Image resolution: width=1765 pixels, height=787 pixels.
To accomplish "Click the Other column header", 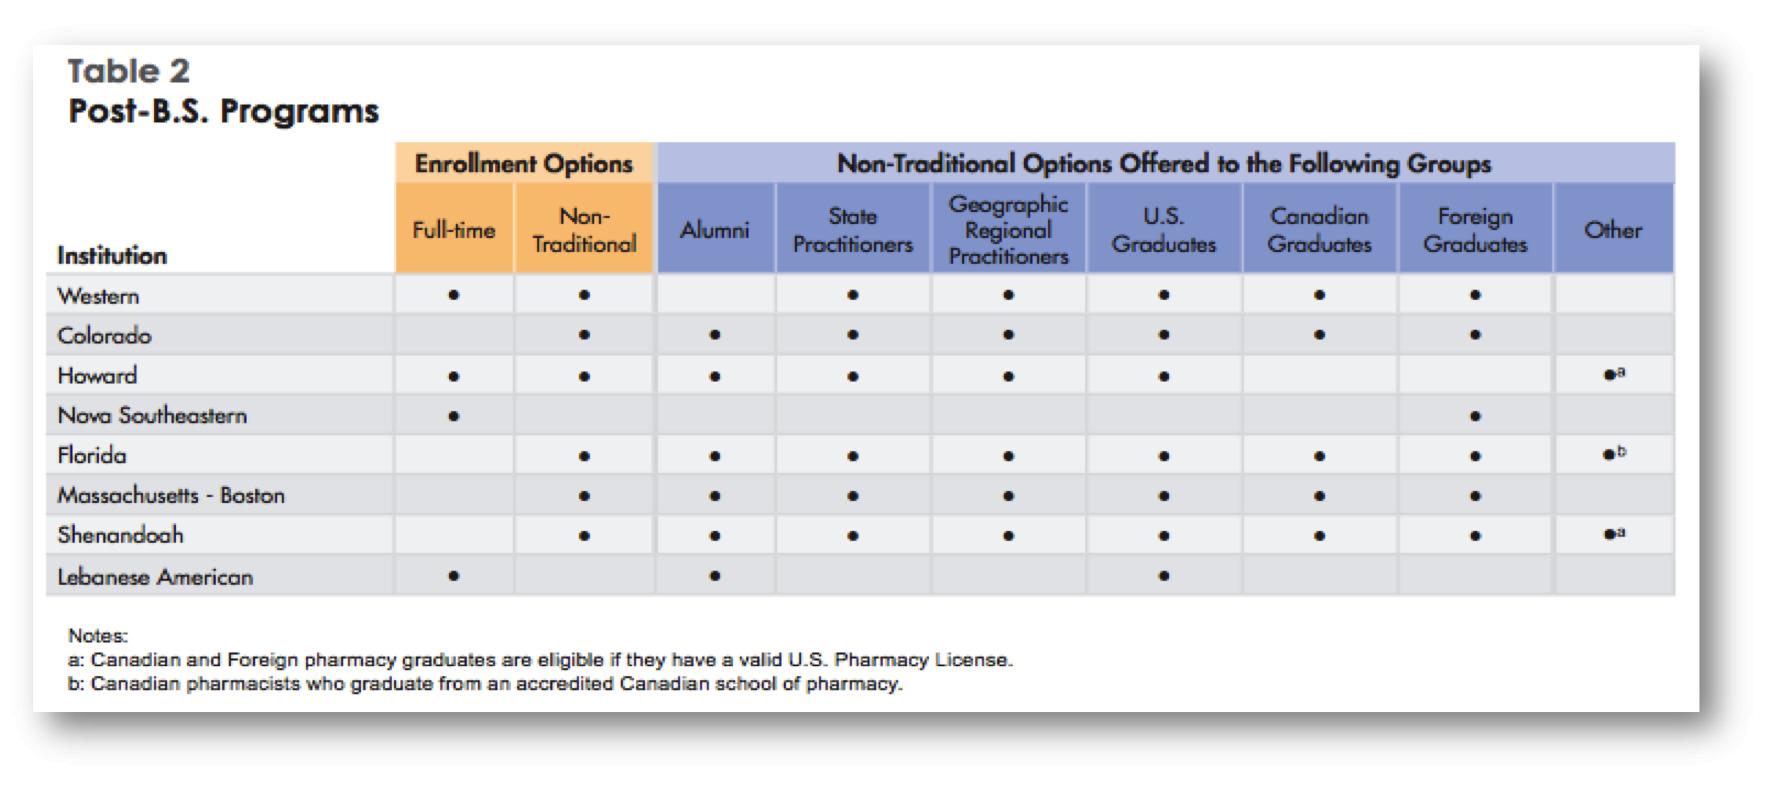I will tap(1612, 230).
